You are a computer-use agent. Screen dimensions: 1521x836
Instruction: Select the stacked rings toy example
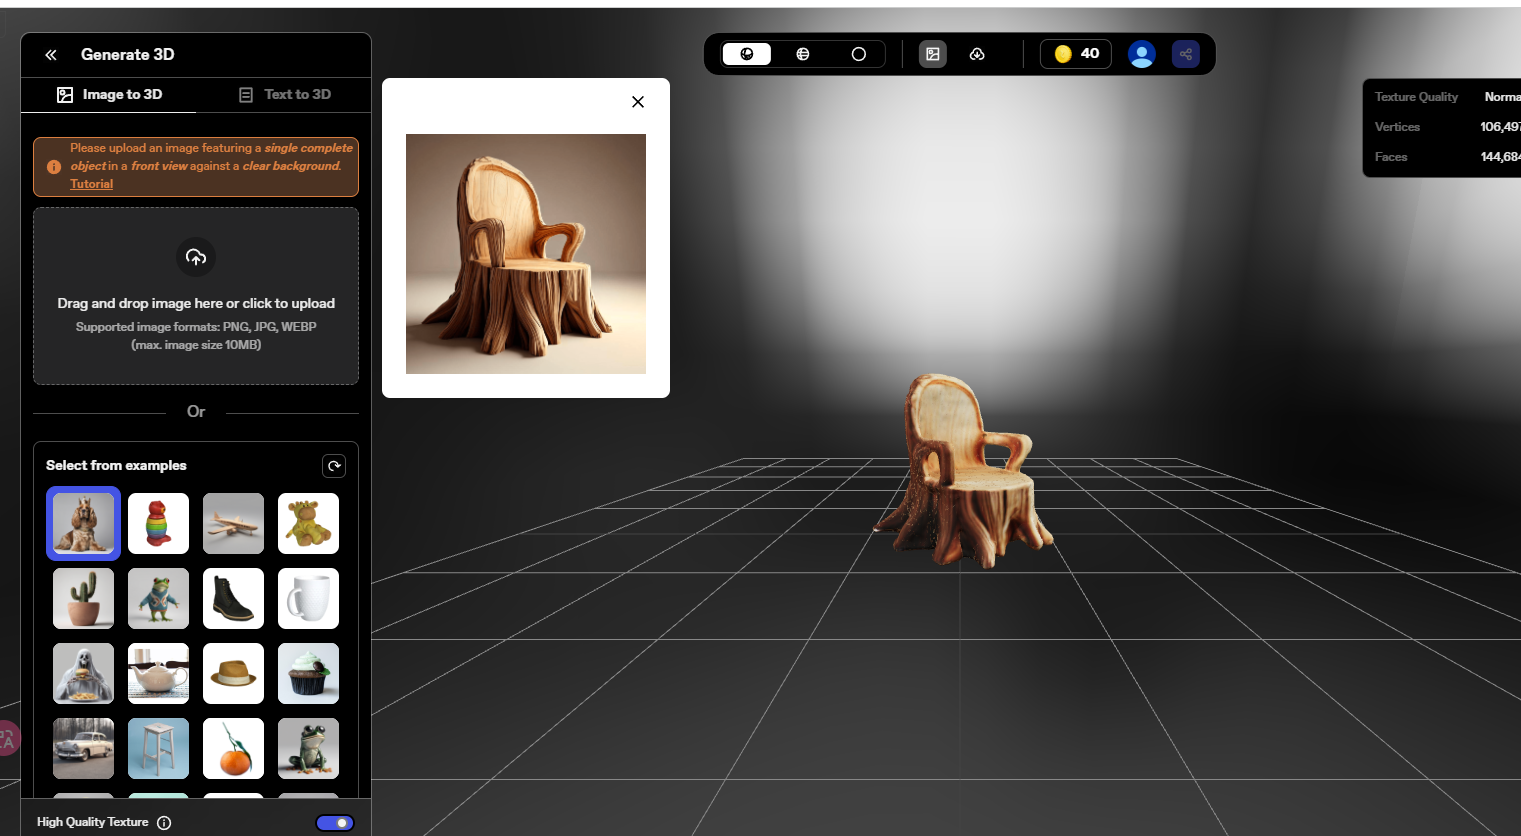click(x=158, y=523)
